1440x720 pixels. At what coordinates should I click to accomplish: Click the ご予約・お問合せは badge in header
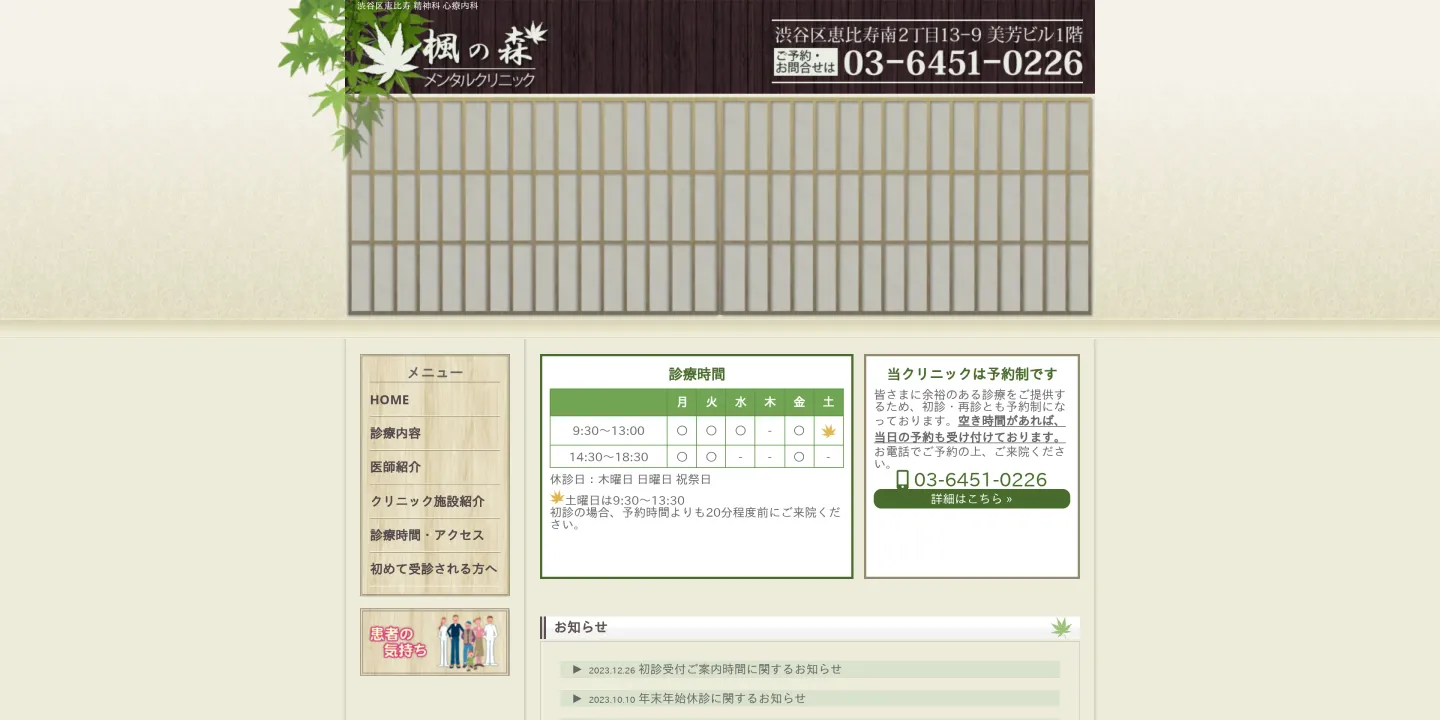805,65
